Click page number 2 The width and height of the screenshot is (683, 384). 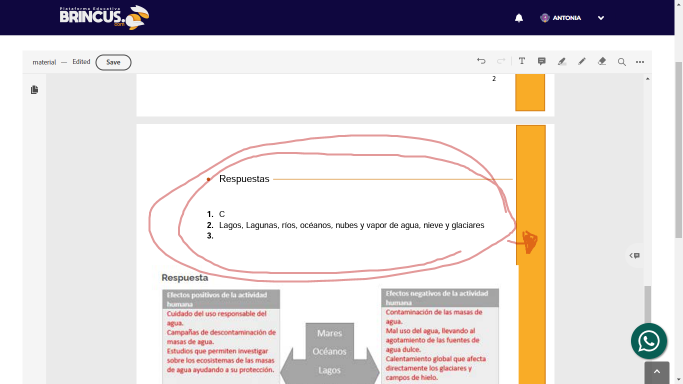(x=494, y=78)
